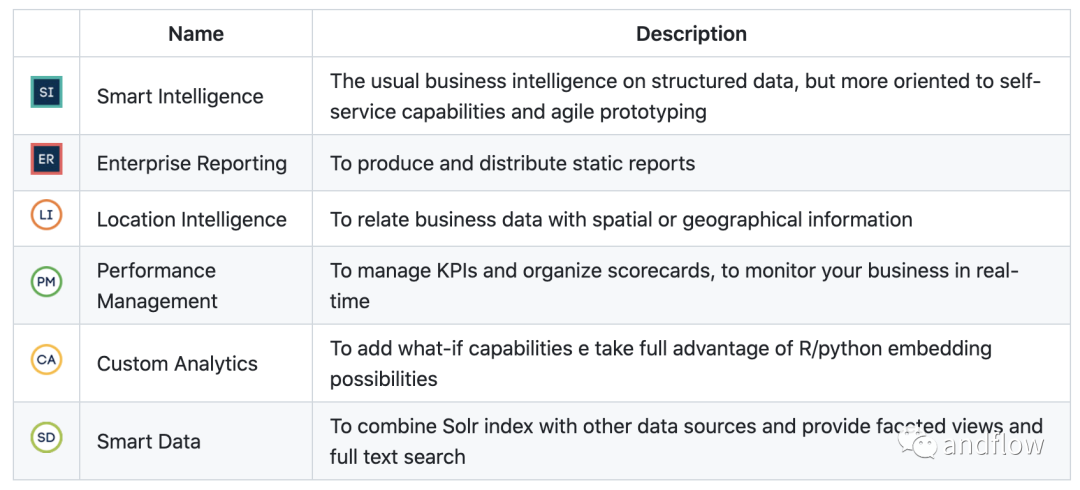Click the Name column header
This screenshot has width=1080, height=490.
(x=196, y=34)
